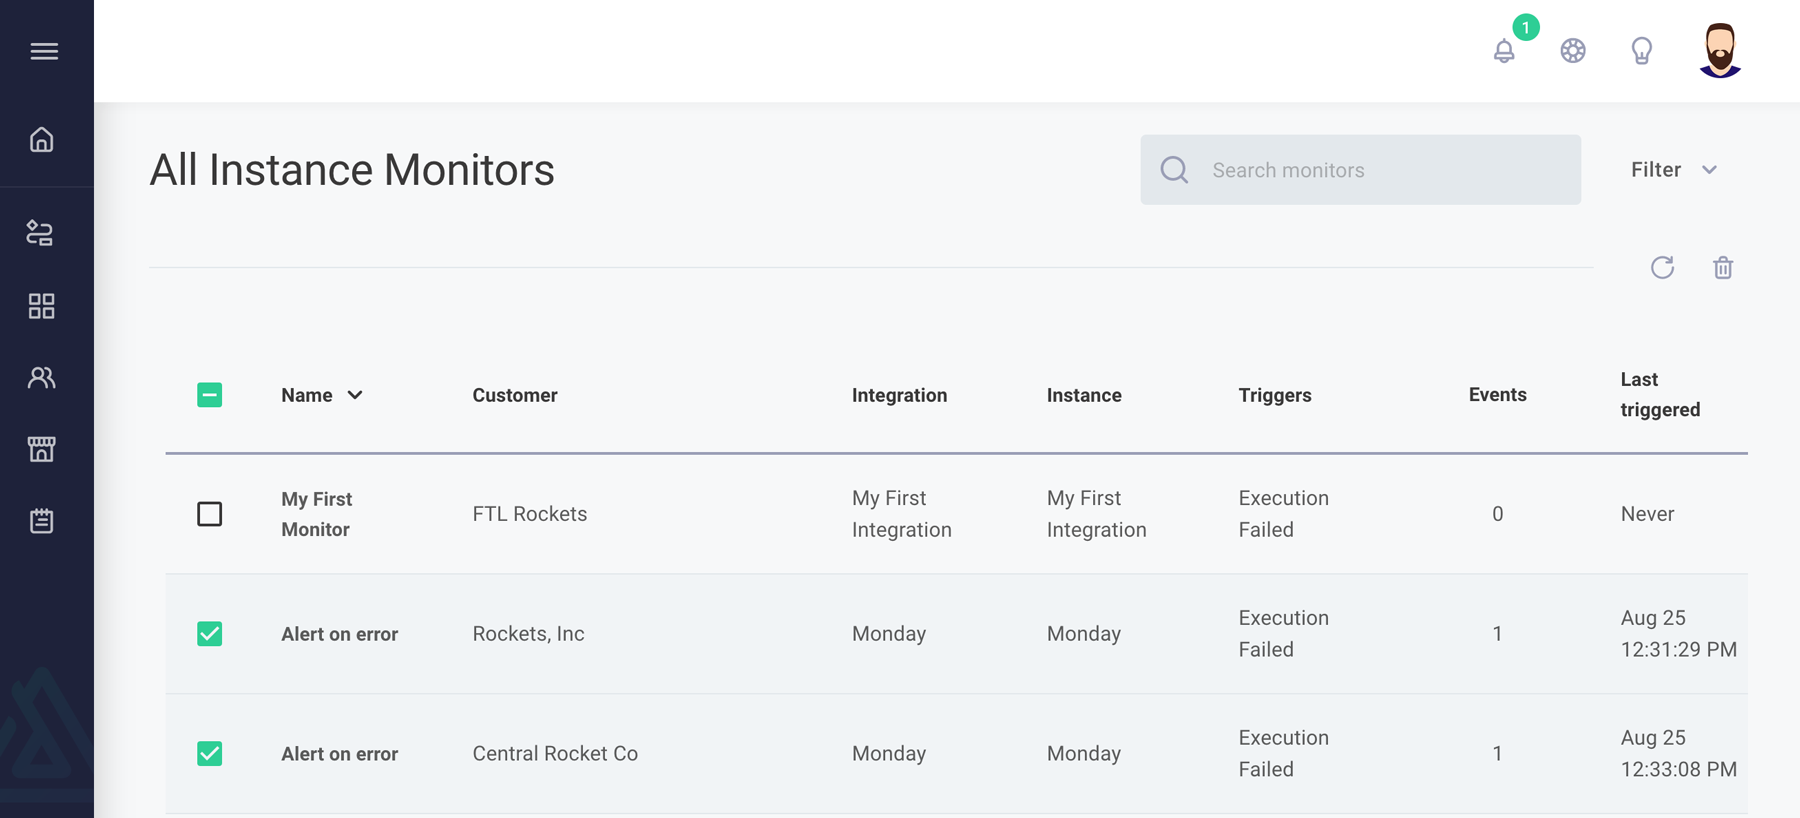Sort by the Name column chevron

(x=355, y=395)
